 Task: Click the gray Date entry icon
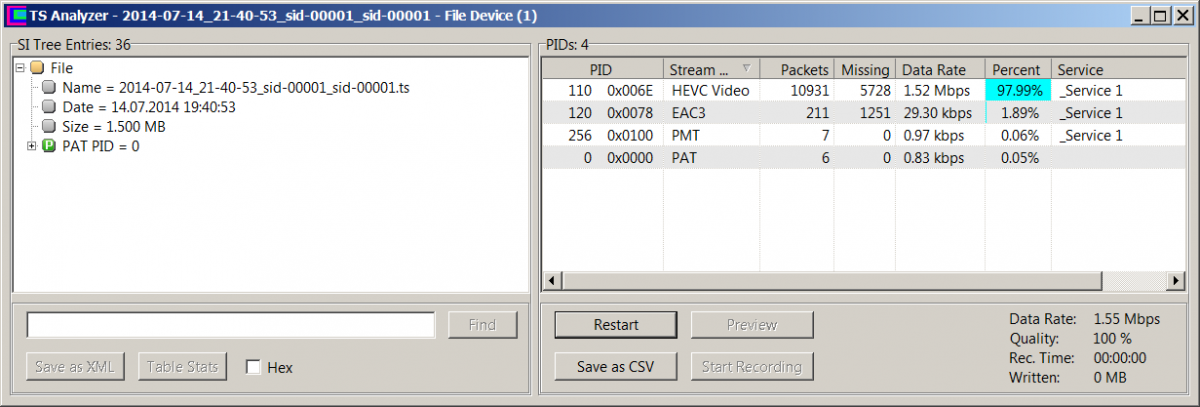49,107
